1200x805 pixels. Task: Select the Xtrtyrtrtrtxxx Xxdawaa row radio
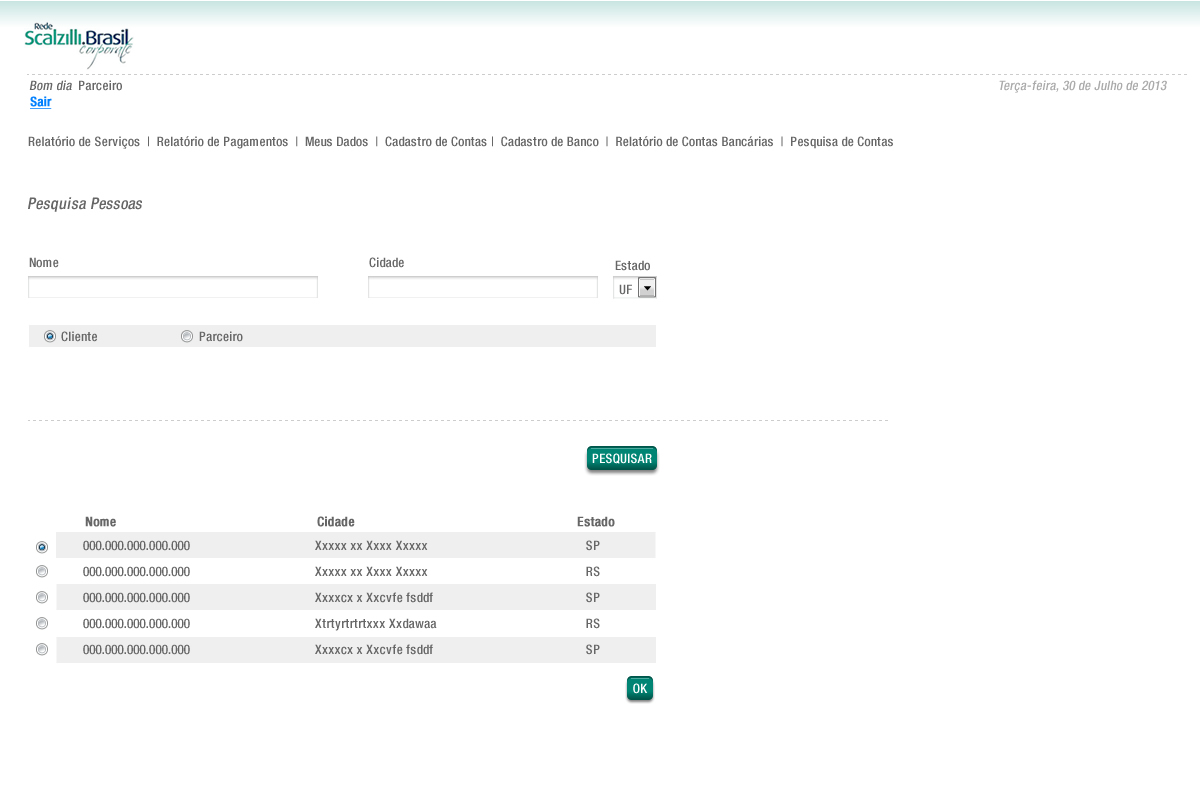(x=42, y=624)
